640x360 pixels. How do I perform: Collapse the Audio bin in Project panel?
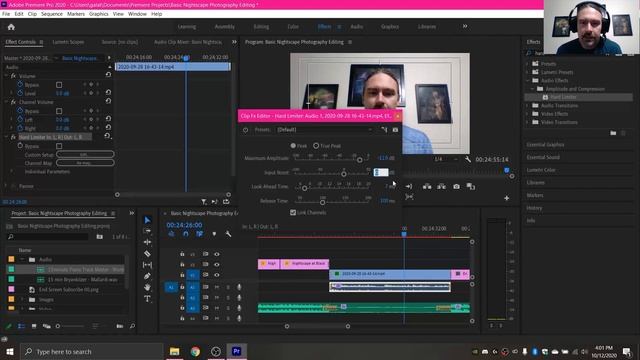(22, 260)
